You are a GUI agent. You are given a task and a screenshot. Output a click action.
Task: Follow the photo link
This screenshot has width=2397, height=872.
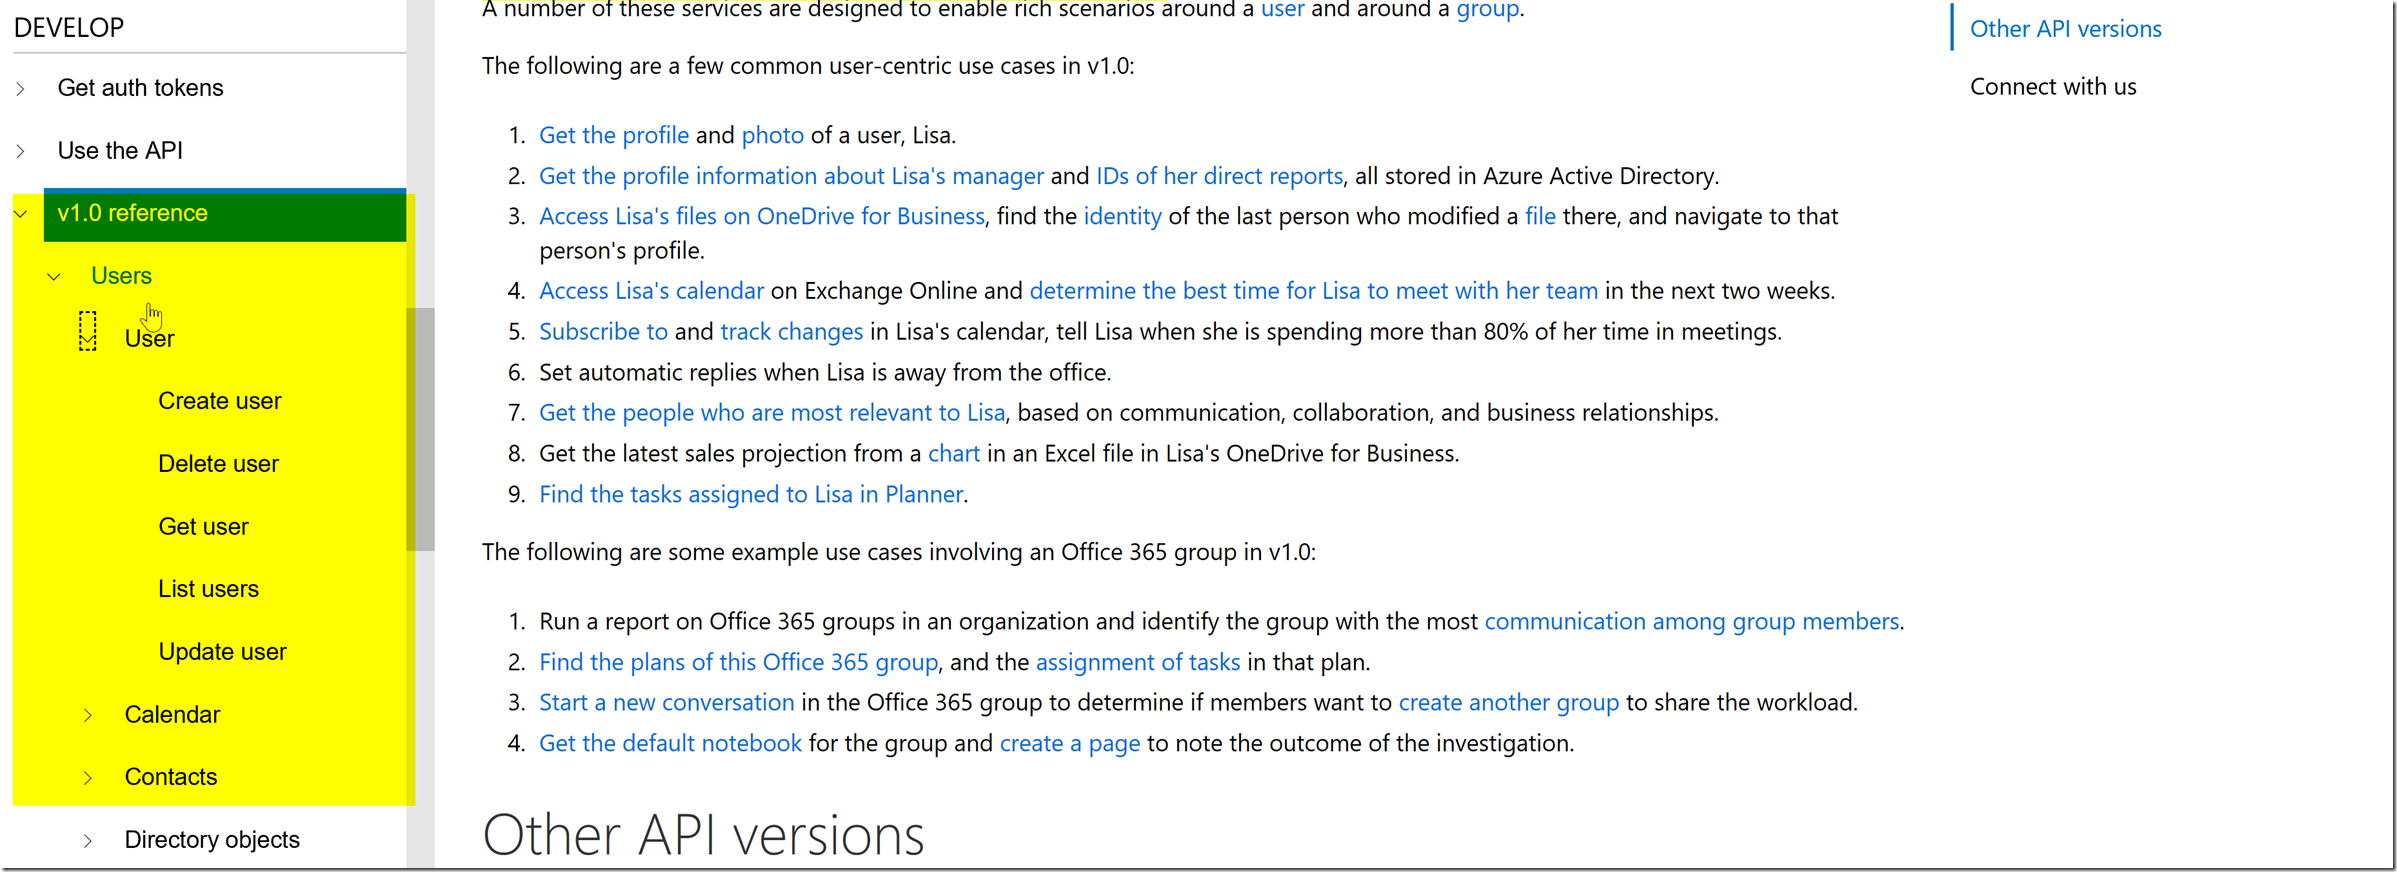click(x=773, y=135)
